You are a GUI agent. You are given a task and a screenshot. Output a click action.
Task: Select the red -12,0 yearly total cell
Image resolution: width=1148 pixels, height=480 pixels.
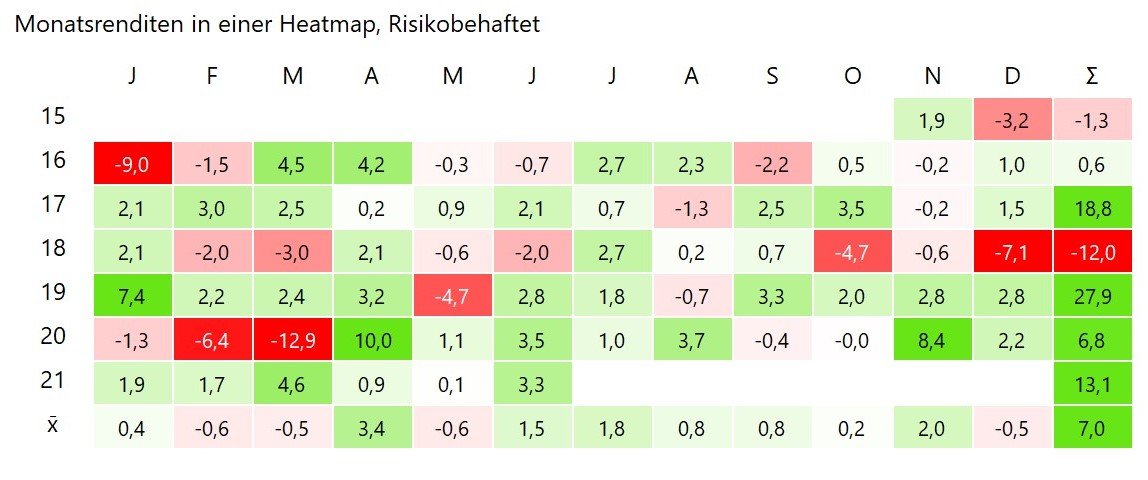pyautogui.click(x=1091, y=251)
